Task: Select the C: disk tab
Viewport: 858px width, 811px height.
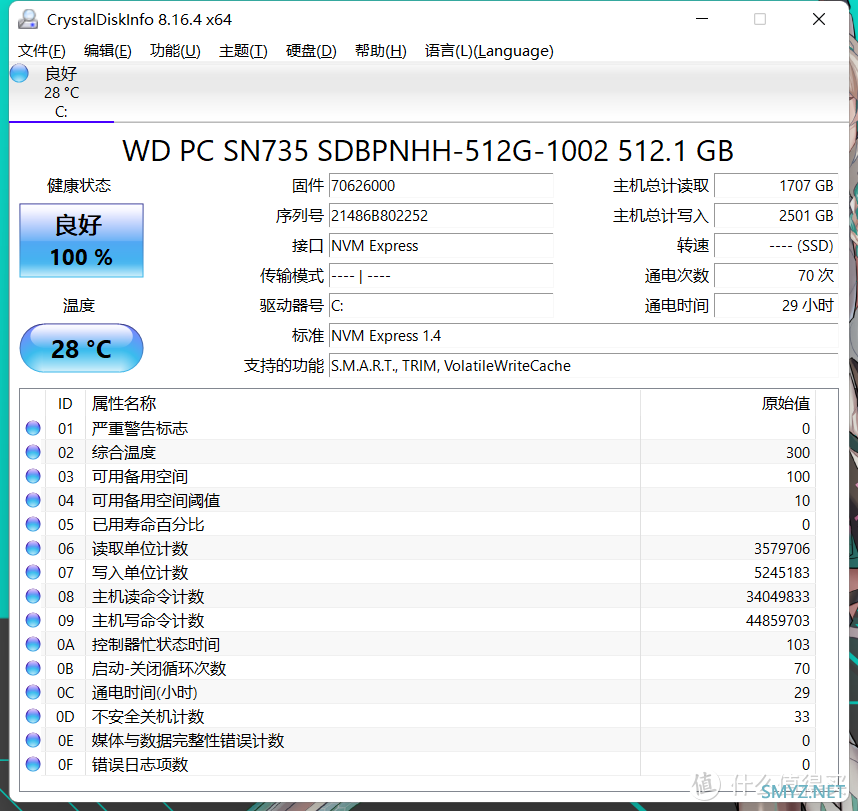Action: (61, 92)
